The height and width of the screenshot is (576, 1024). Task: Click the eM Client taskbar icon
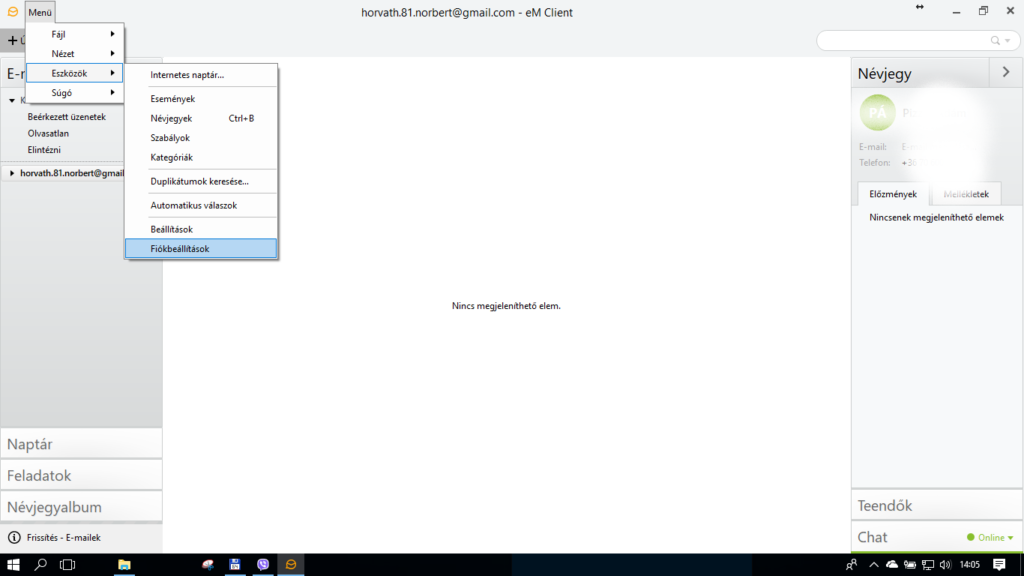tap(291, 564)
